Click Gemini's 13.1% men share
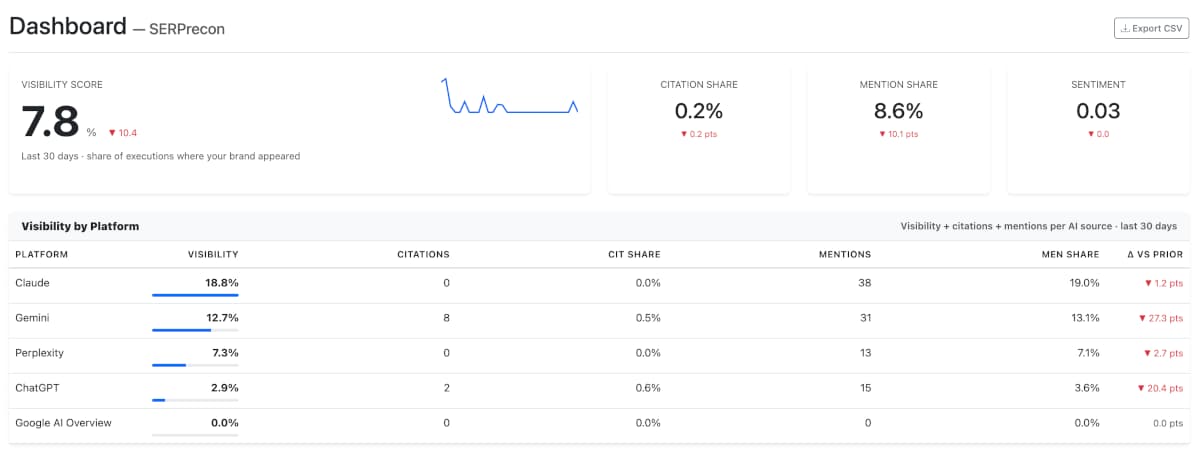This screenshot has width=1200, height=449. [x=1085, y=318]
